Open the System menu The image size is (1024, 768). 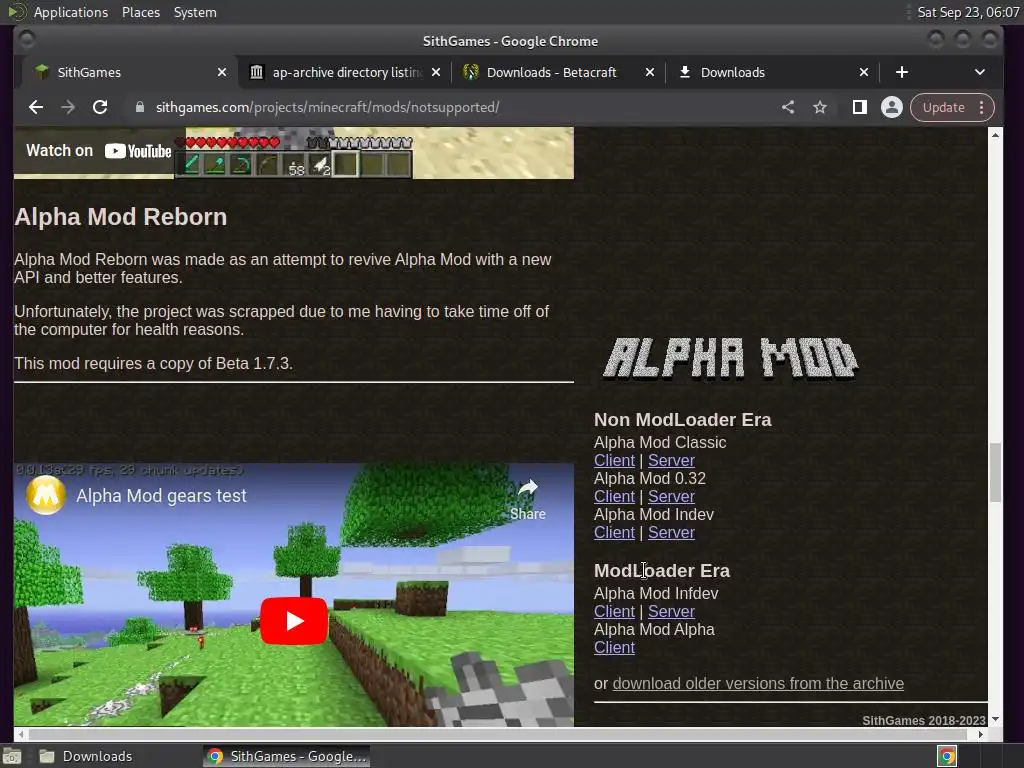[195, 12]
